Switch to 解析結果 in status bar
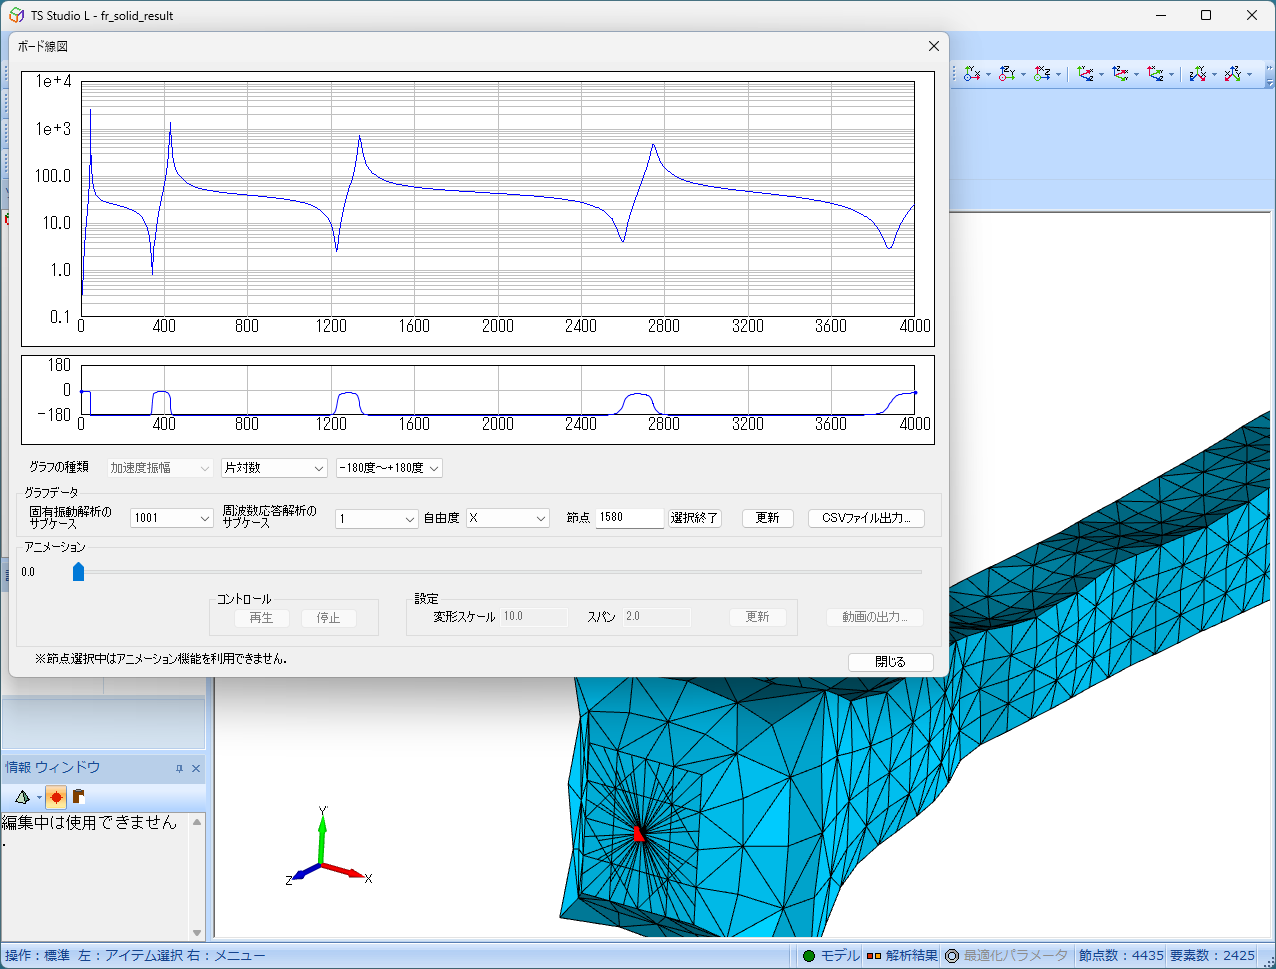Screen dimensions: 1276x969 coord(902,956)
